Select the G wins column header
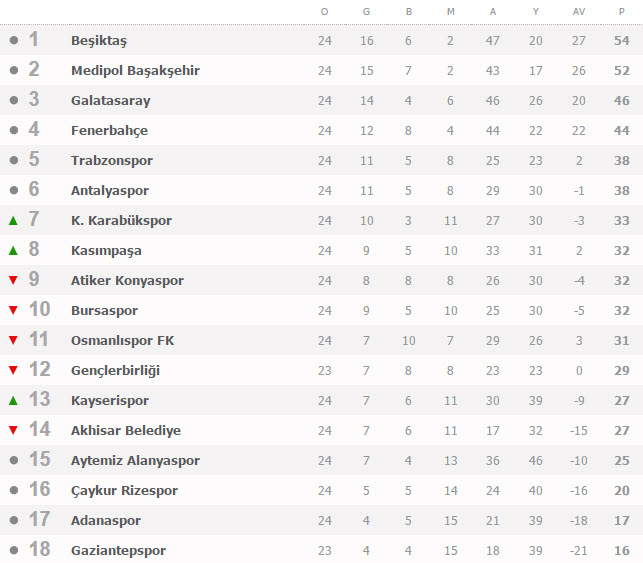Viewport: 643px width, 563px height. [366, 12]
